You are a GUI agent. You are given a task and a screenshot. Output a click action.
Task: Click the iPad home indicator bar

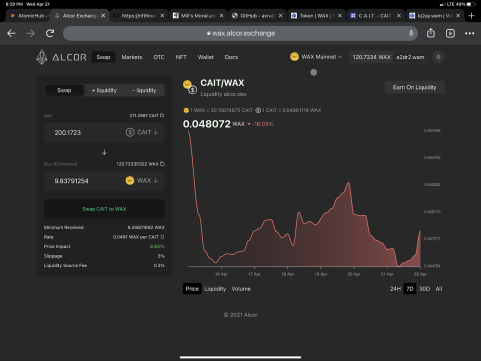(240, 357)
